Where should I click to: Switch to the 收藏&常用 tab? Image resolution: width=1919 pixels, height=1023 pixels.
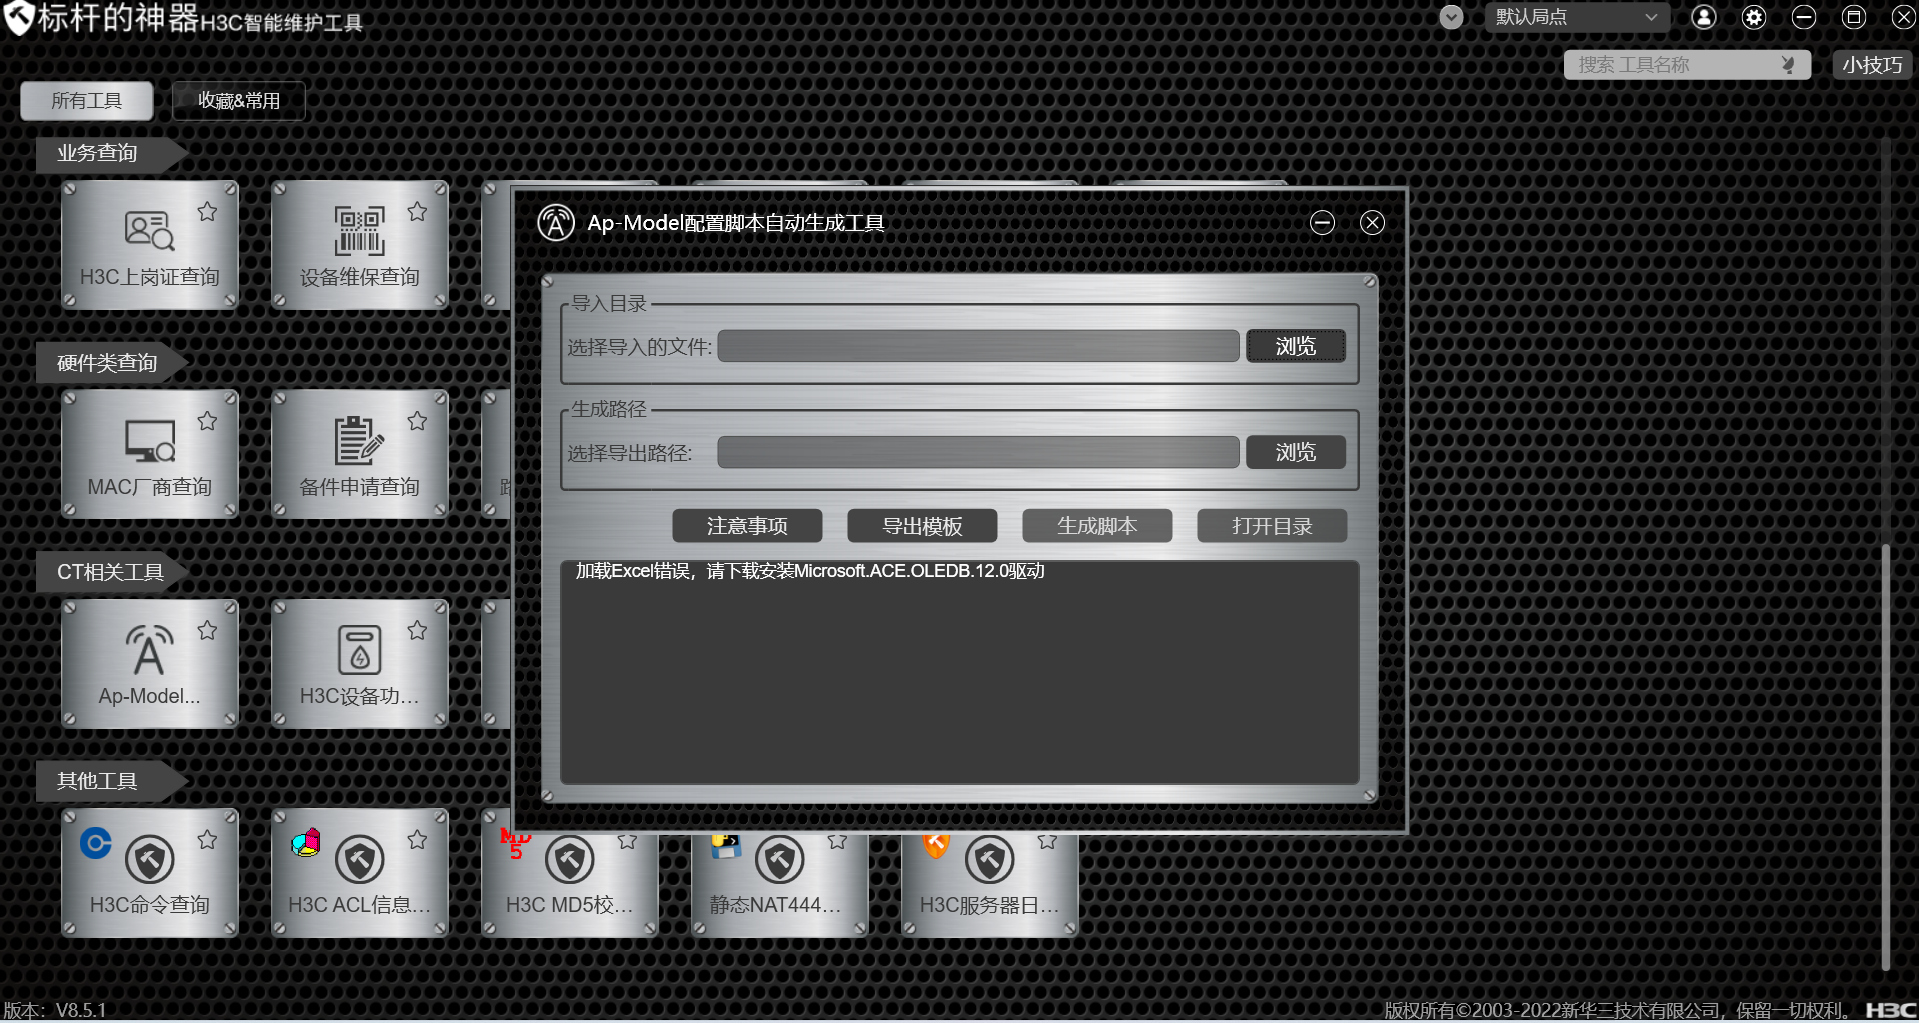239,100
